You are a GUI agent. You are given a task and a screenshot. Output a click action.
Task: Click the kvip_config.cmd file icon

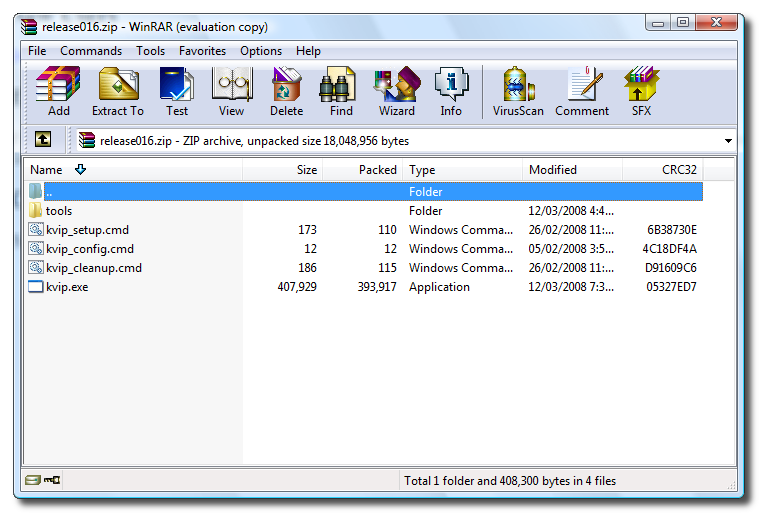pyautogui.click(x=36, y=249)
